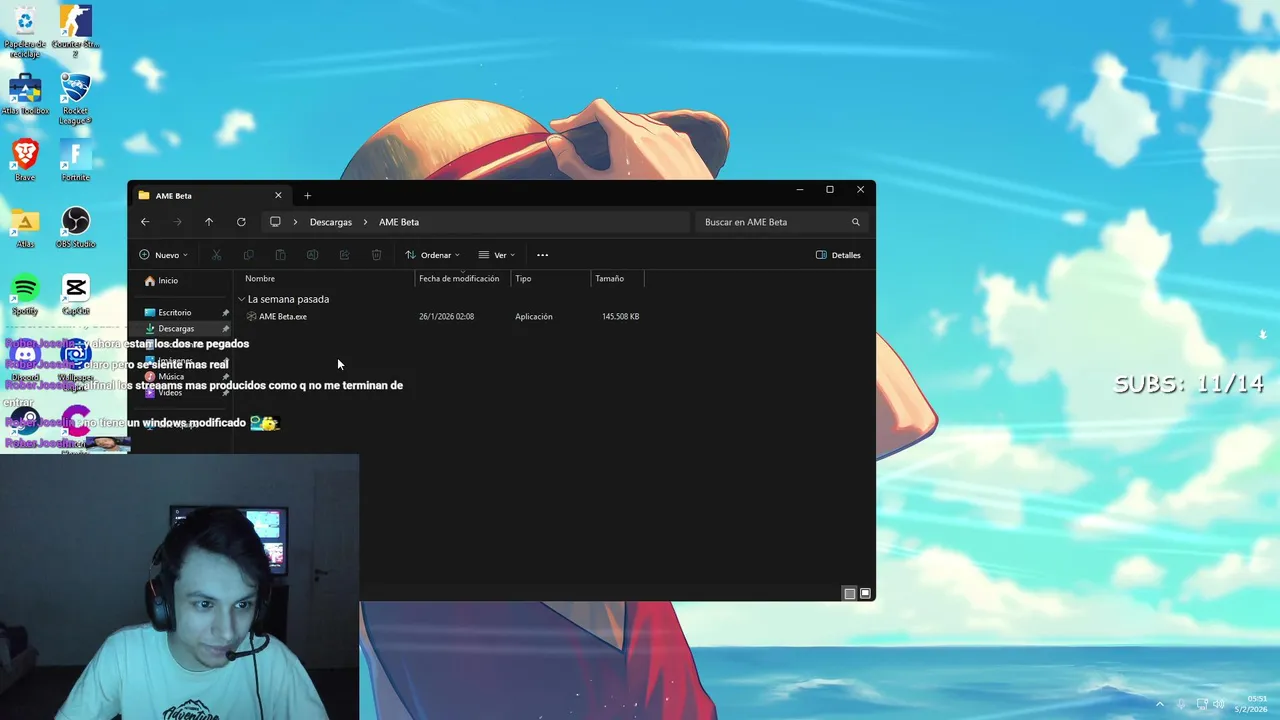Click the network tray icon in taskbar
Screen dimensions: 1280x720
point(1202,704)
